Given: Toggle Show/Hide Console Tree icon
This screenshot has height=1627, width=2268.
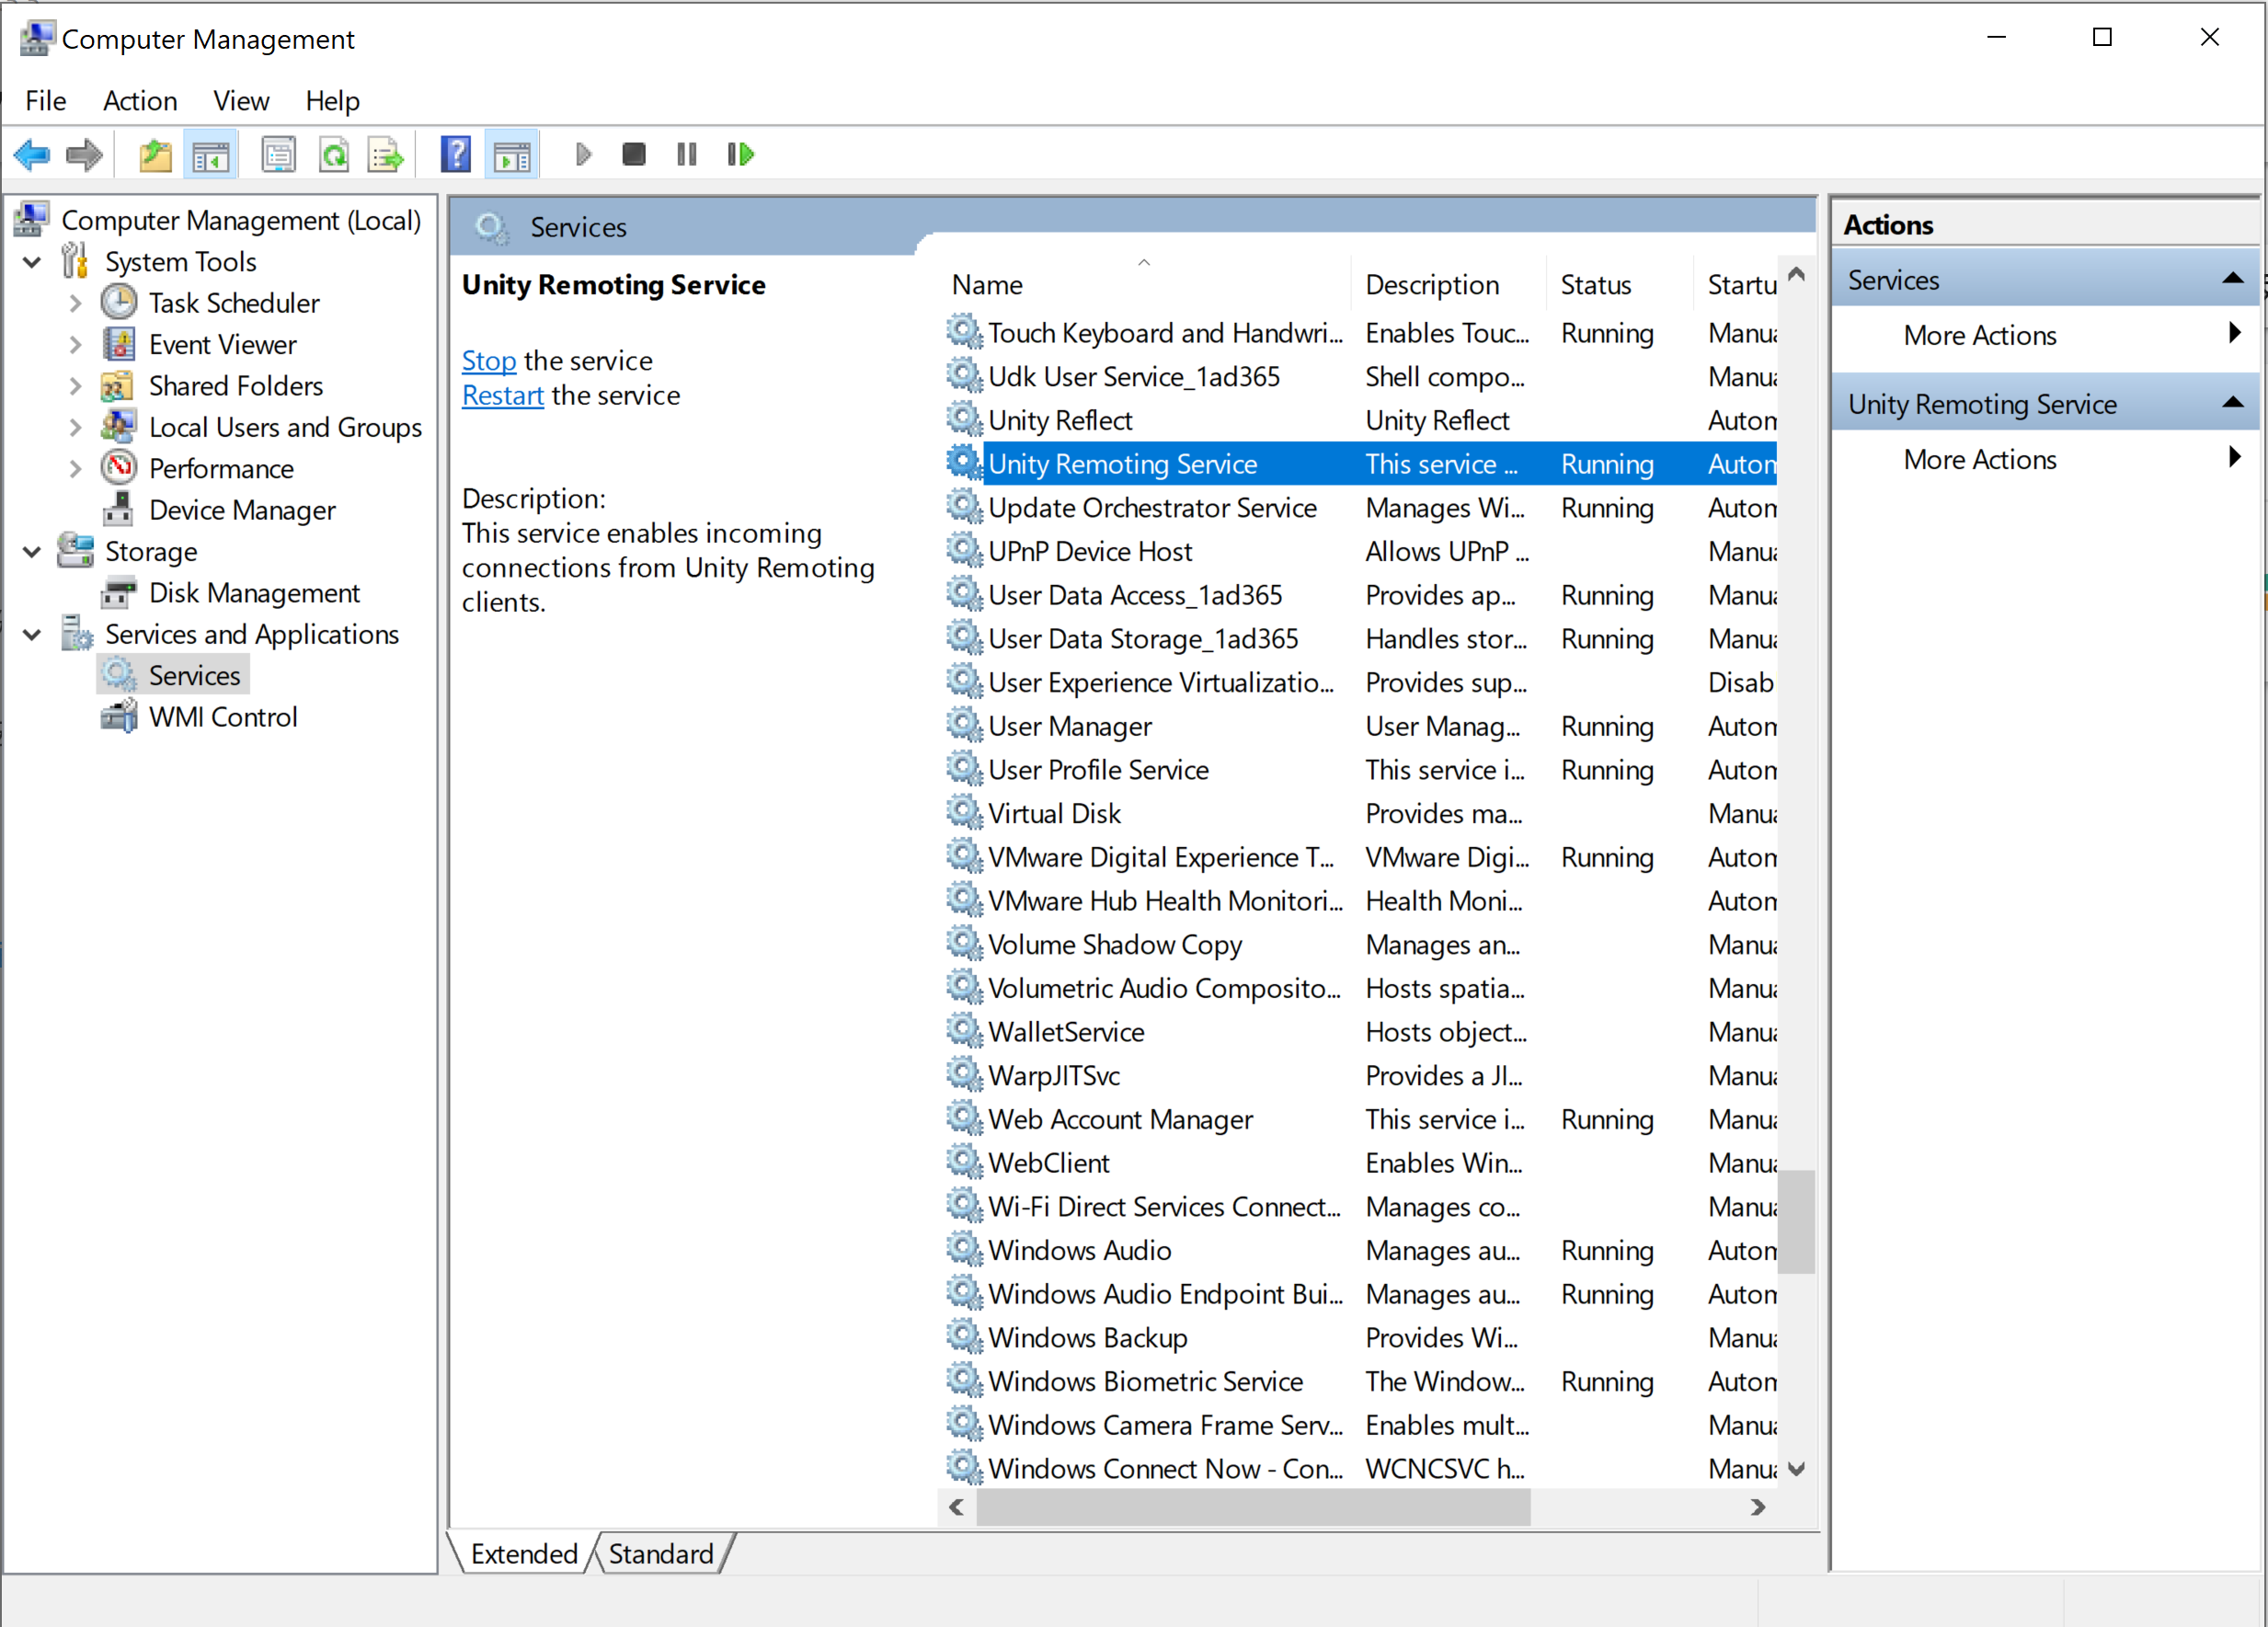Looking at the screenshot, I should [x=211, y=155].
